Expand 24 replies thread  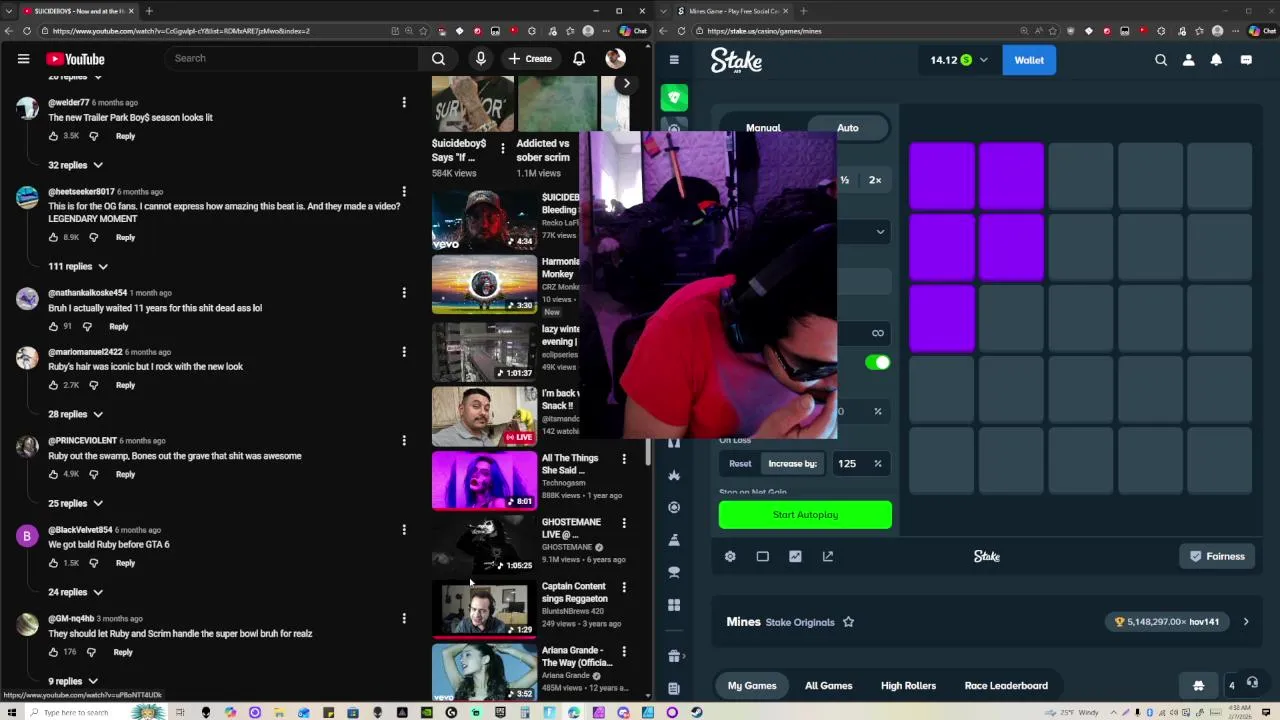[75, 592]
